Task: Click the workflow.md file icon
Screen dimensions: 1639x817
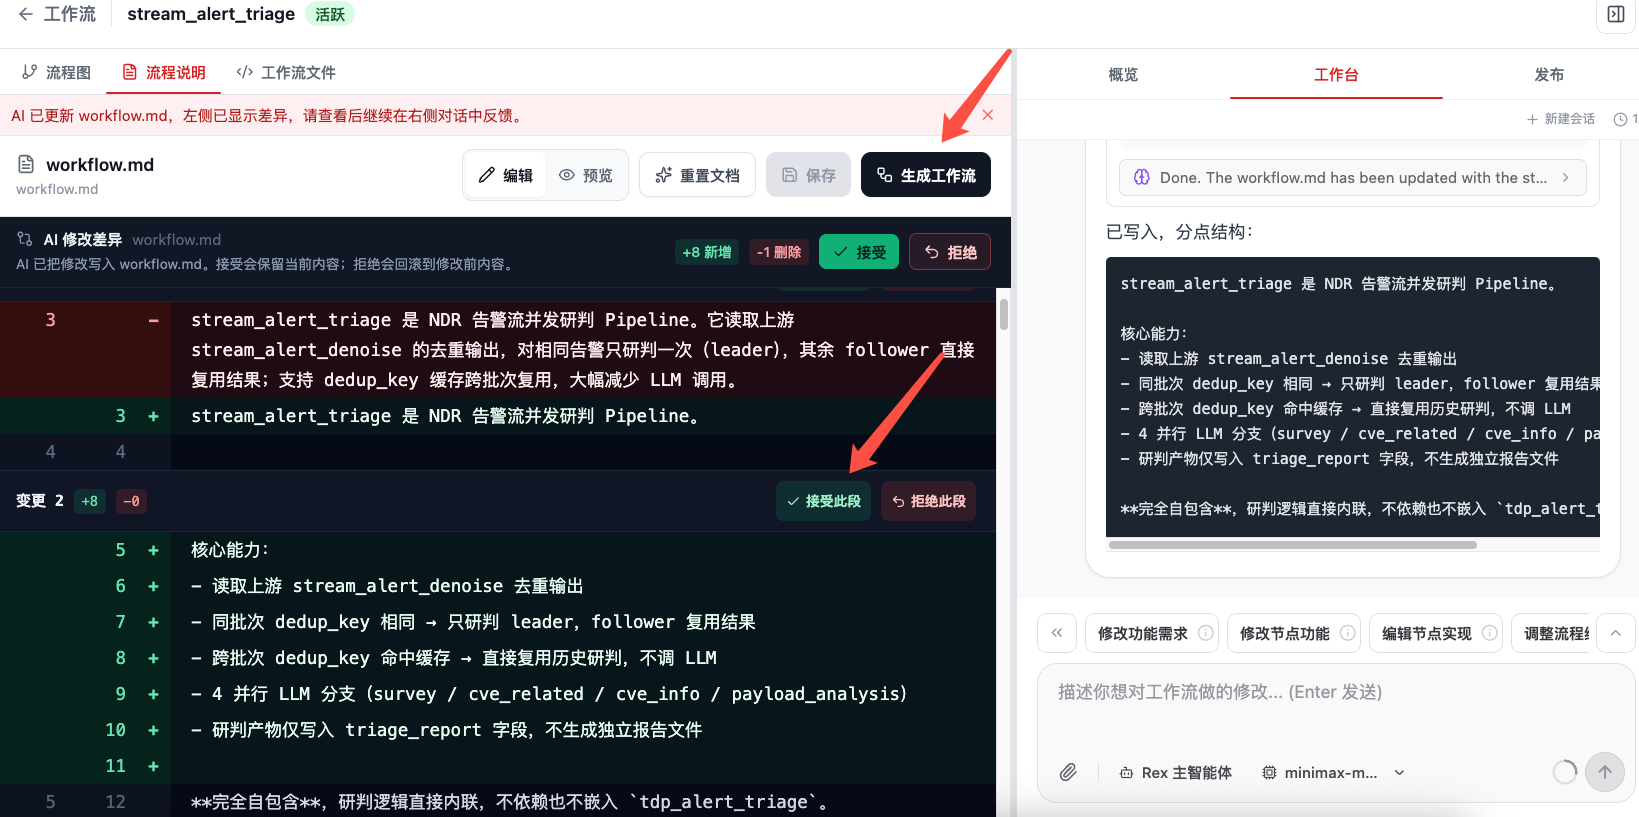Action: (x=26, y=164)
